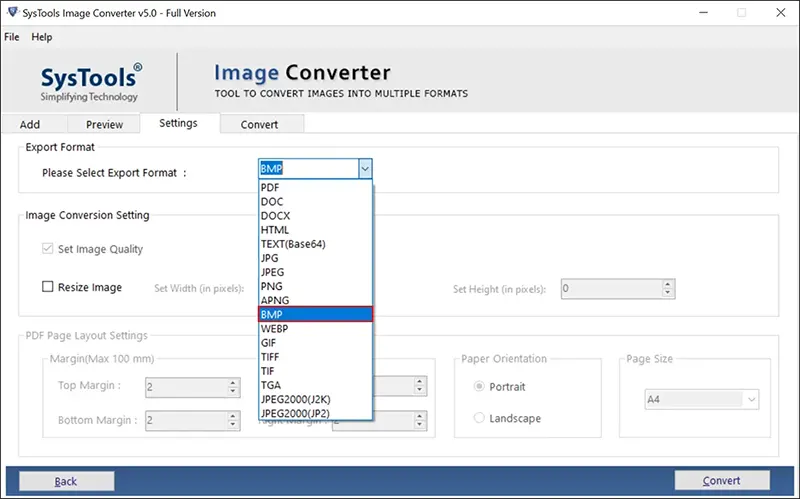Pick JPEG2000(JP2) export format option
Screen dimensions: 800x499
tap(315, 413)
